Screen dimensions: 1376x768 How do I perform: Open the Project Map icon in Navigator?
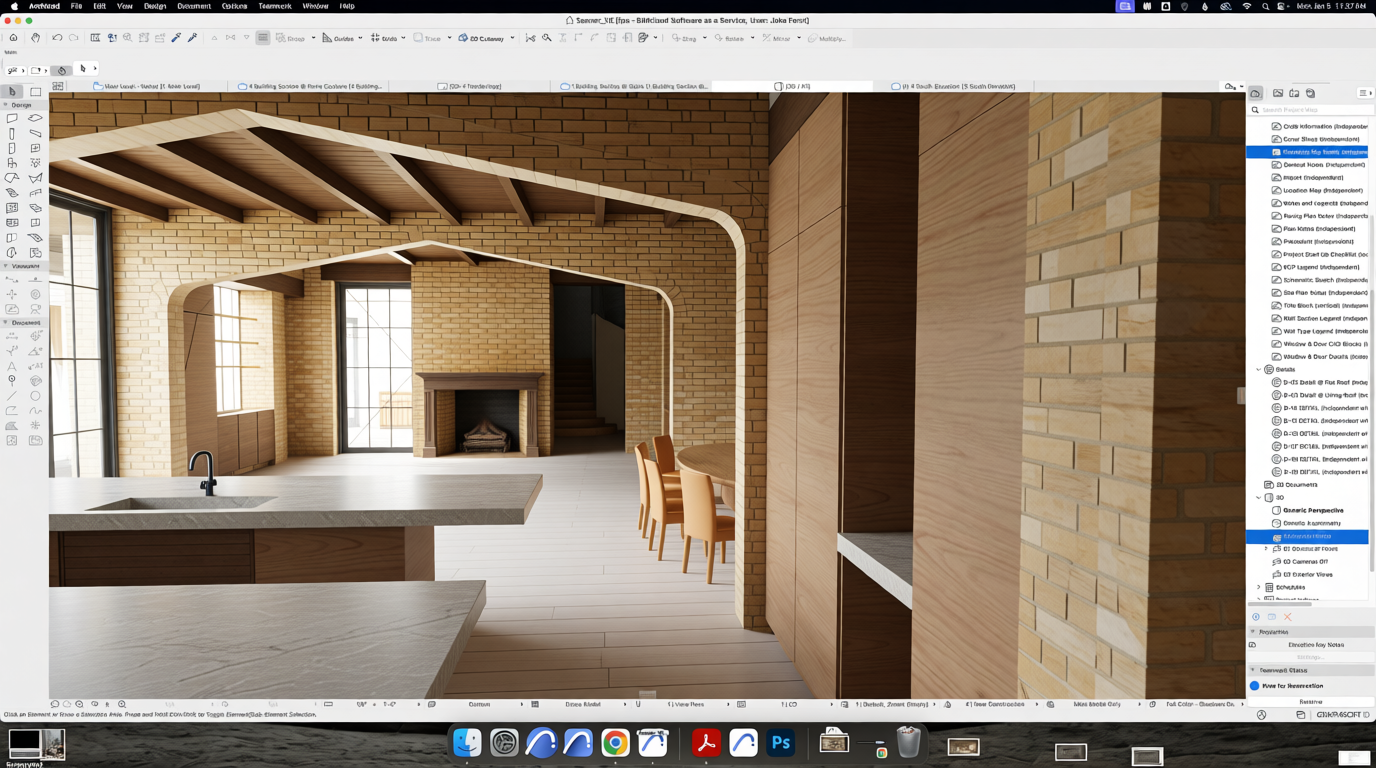(x=1256, y=93)
